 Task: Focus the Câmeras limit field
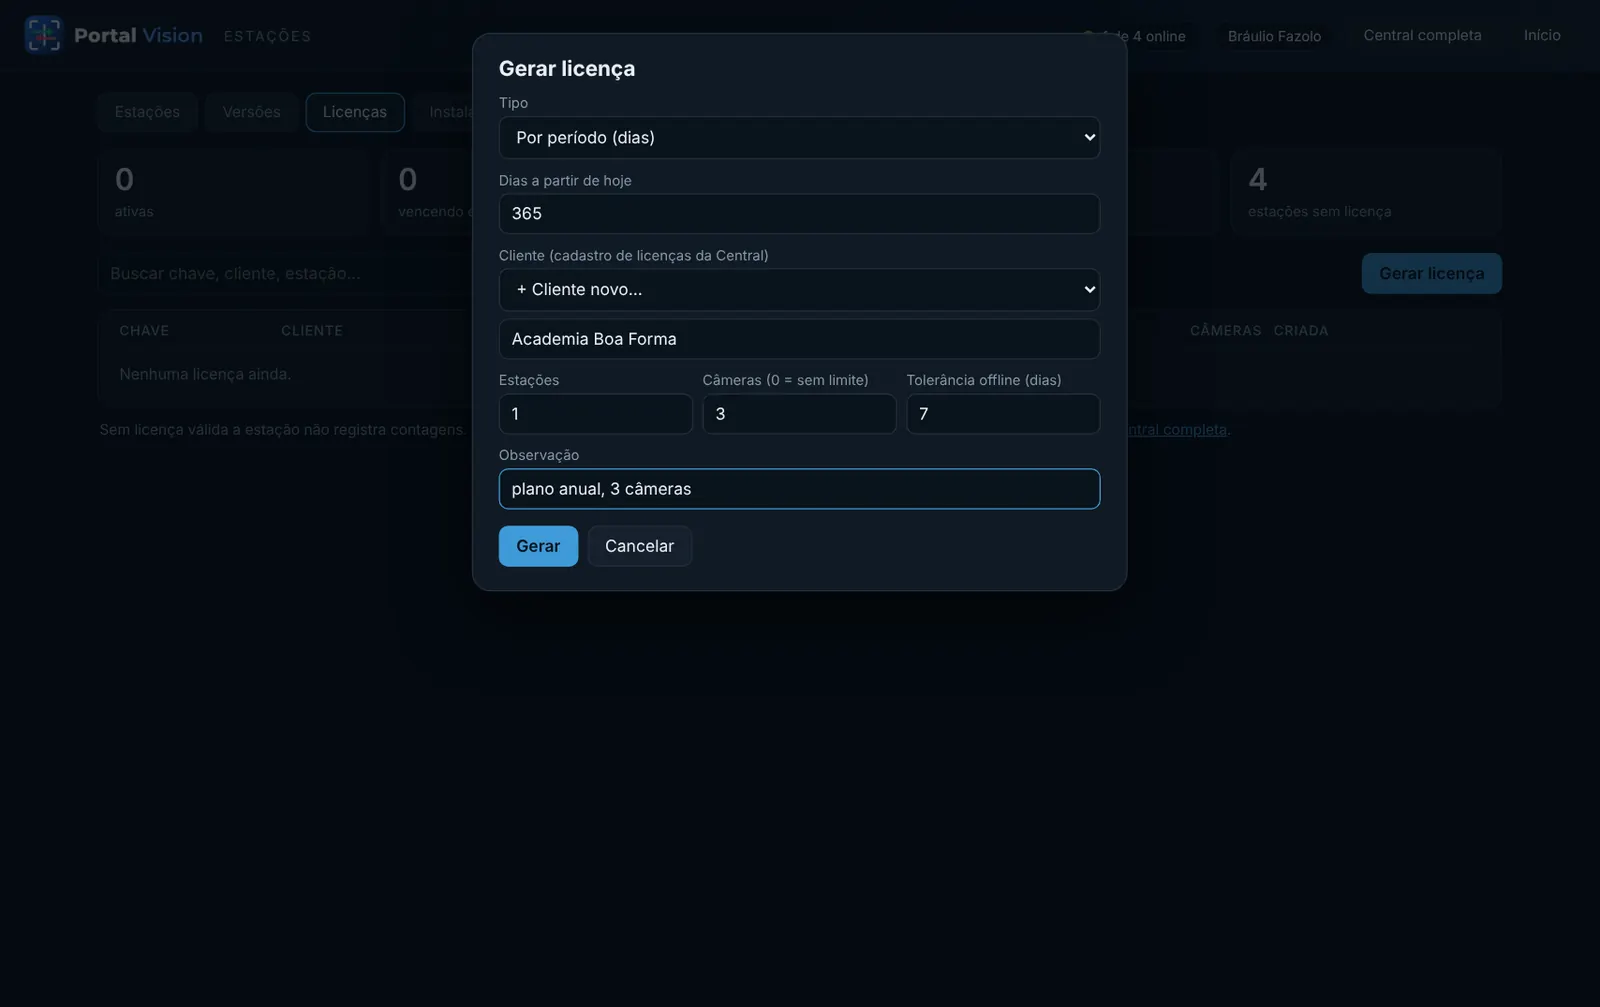click(799, 414)
